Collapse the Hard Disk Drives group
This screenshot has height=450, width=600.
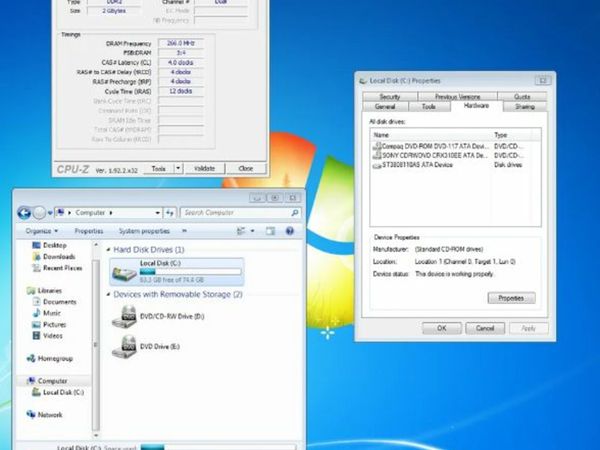click(109, 250)
